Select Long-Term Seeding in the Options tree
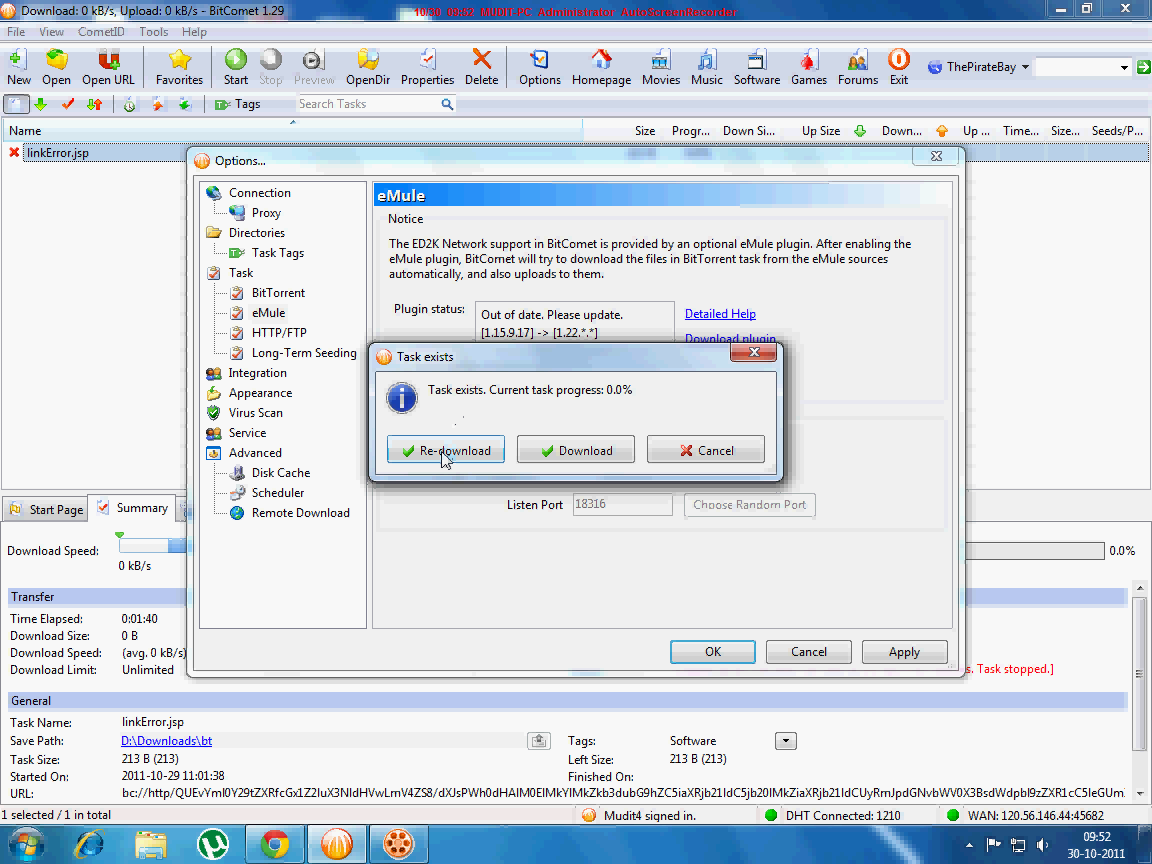 304,353
